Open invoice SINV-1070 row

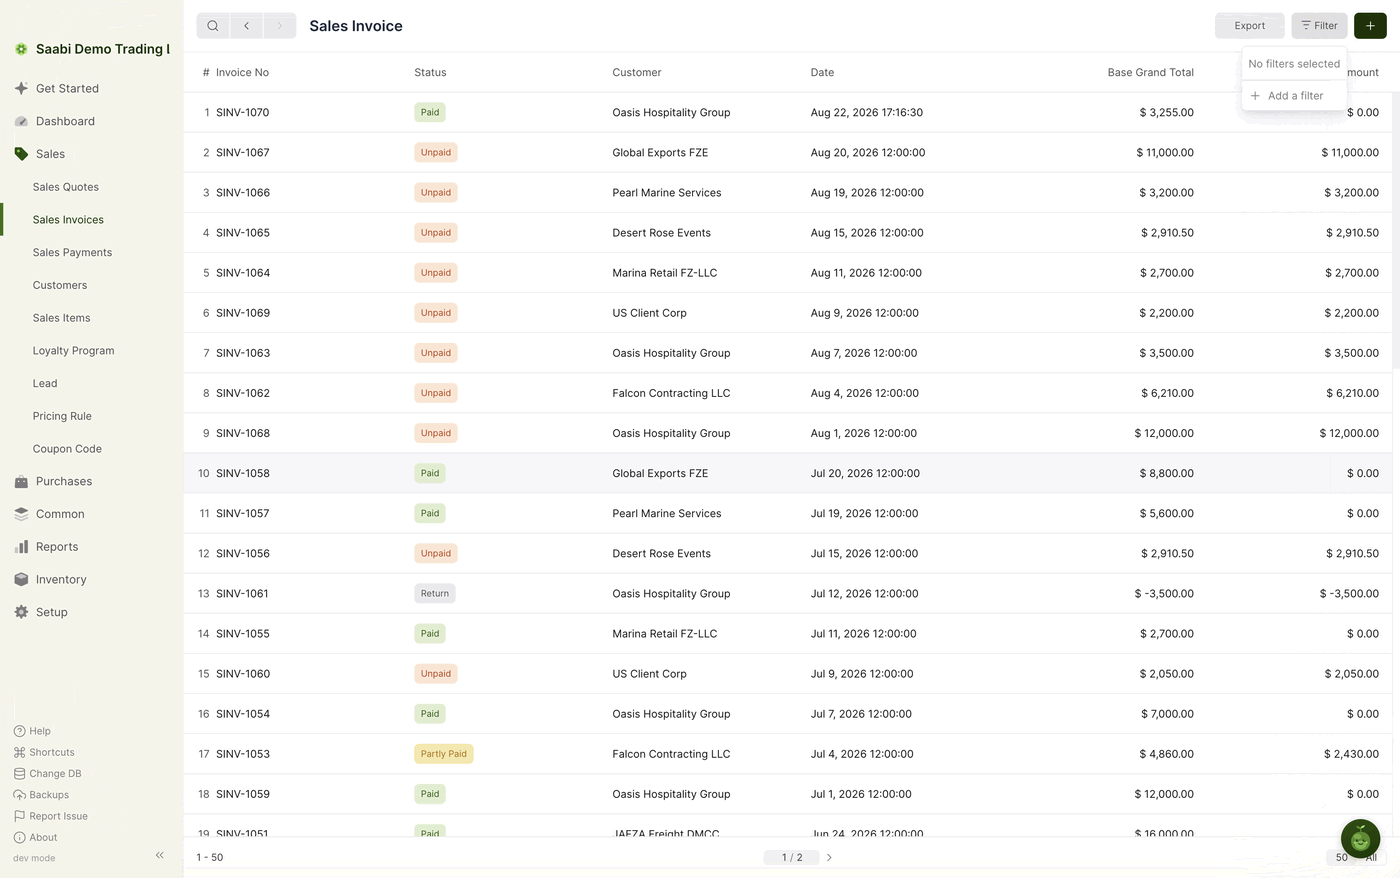point(788,113)
